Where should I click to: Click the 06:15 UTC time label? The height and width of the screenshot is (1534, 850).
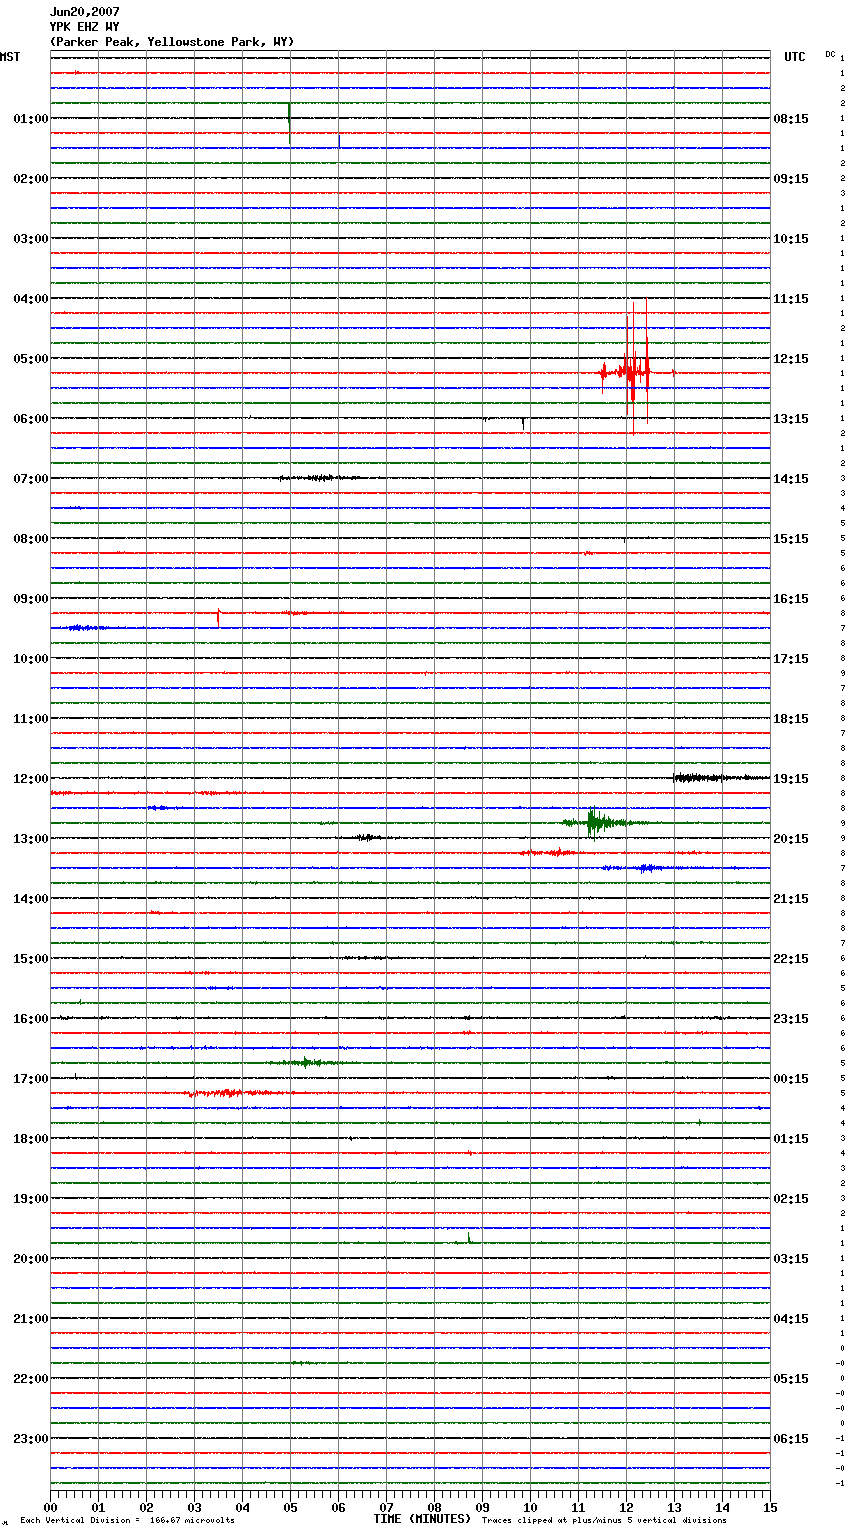(x=791, y=1439)
